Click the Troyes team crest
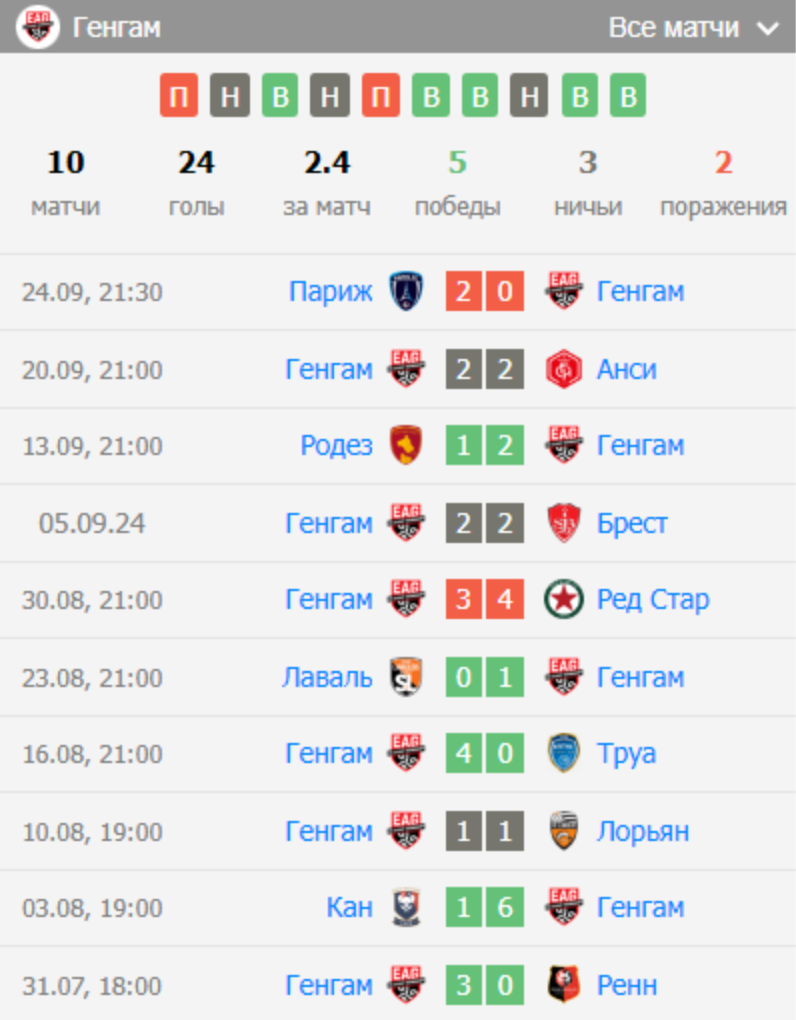This screenshot has width=796, height=1020. 563,754
